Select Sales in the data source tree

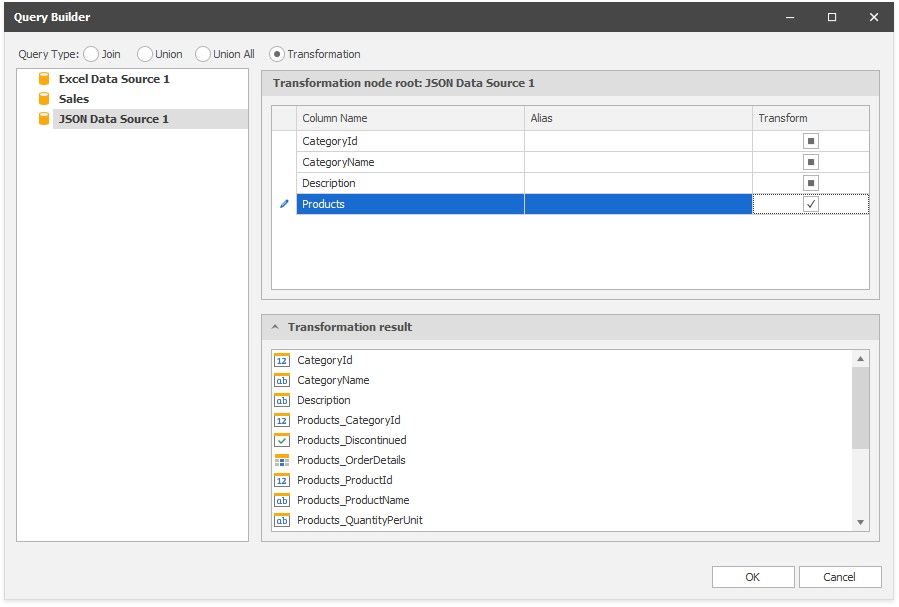click(74, 99)
